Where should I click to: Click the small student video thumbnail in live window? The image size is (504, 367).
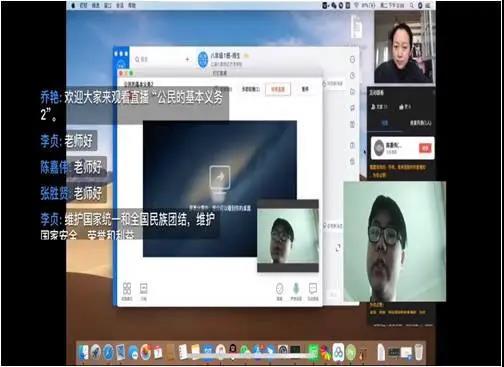[x=288, y=236]
